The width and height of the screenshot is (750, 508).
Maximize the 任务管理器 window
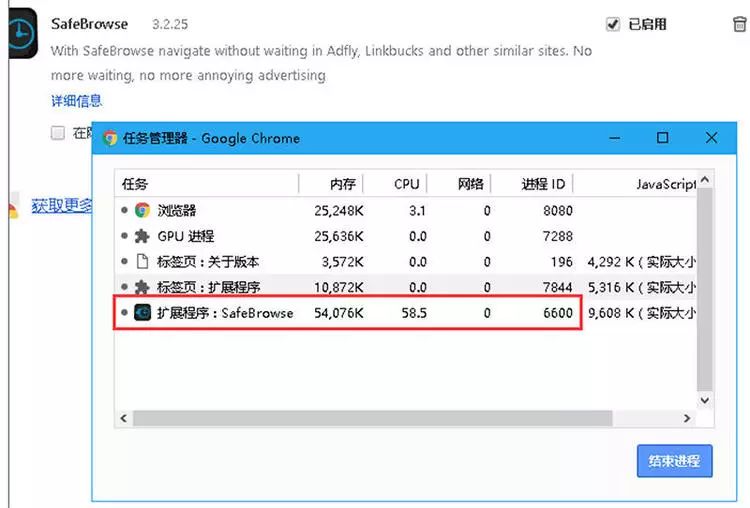[x=662, y=138]
